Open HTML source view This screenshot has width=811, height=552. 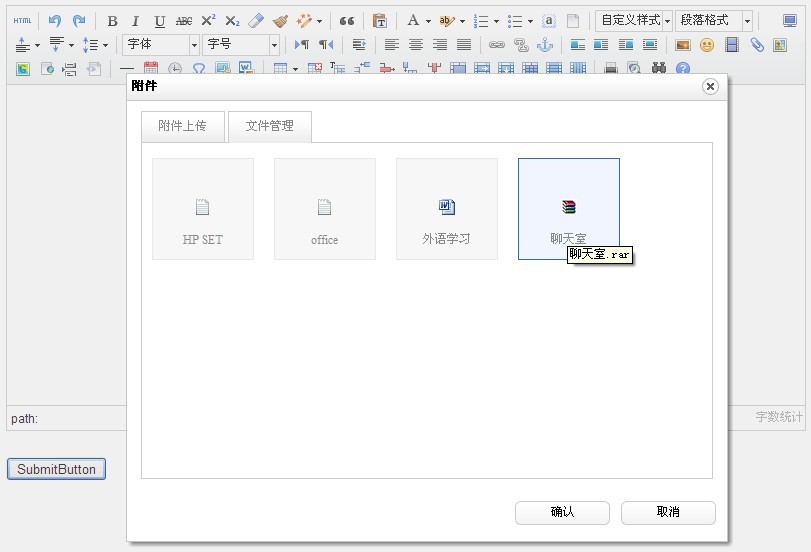22,21
